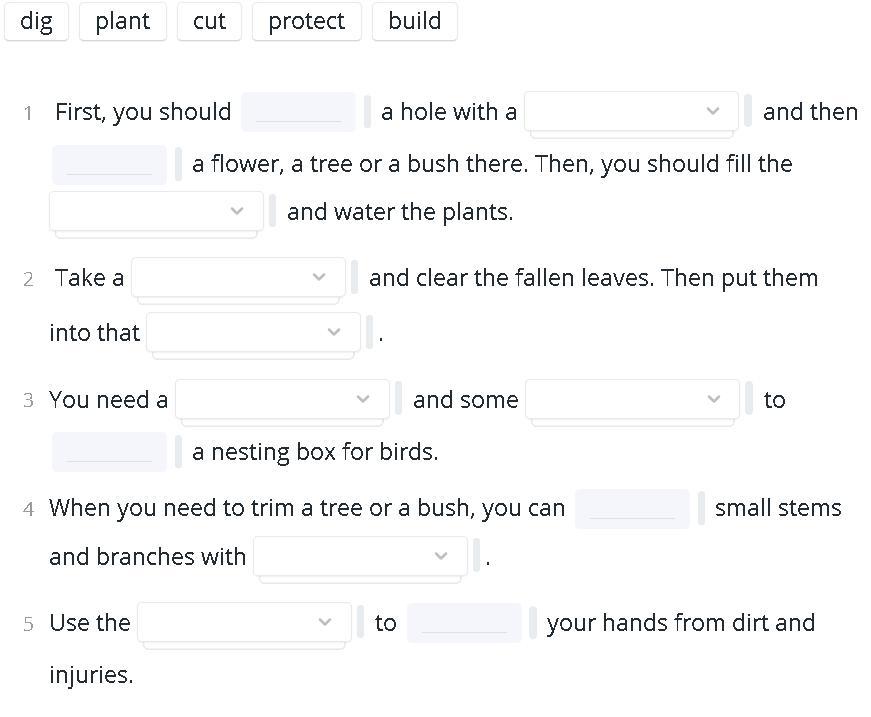
Task: Open the dropdown after 'Take a'
Action: click(x=238, y=277)
